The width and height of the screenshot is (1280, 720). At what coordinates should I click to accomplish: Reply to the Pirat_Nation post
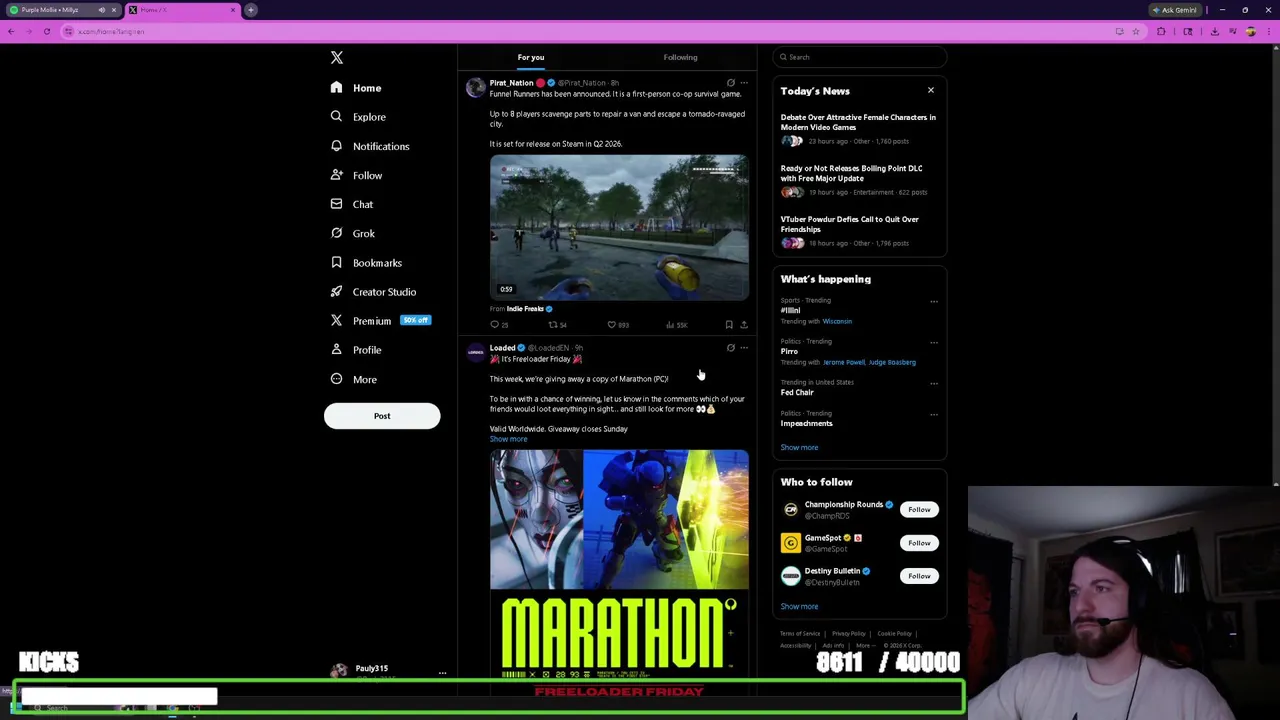(x=498, y=325)
